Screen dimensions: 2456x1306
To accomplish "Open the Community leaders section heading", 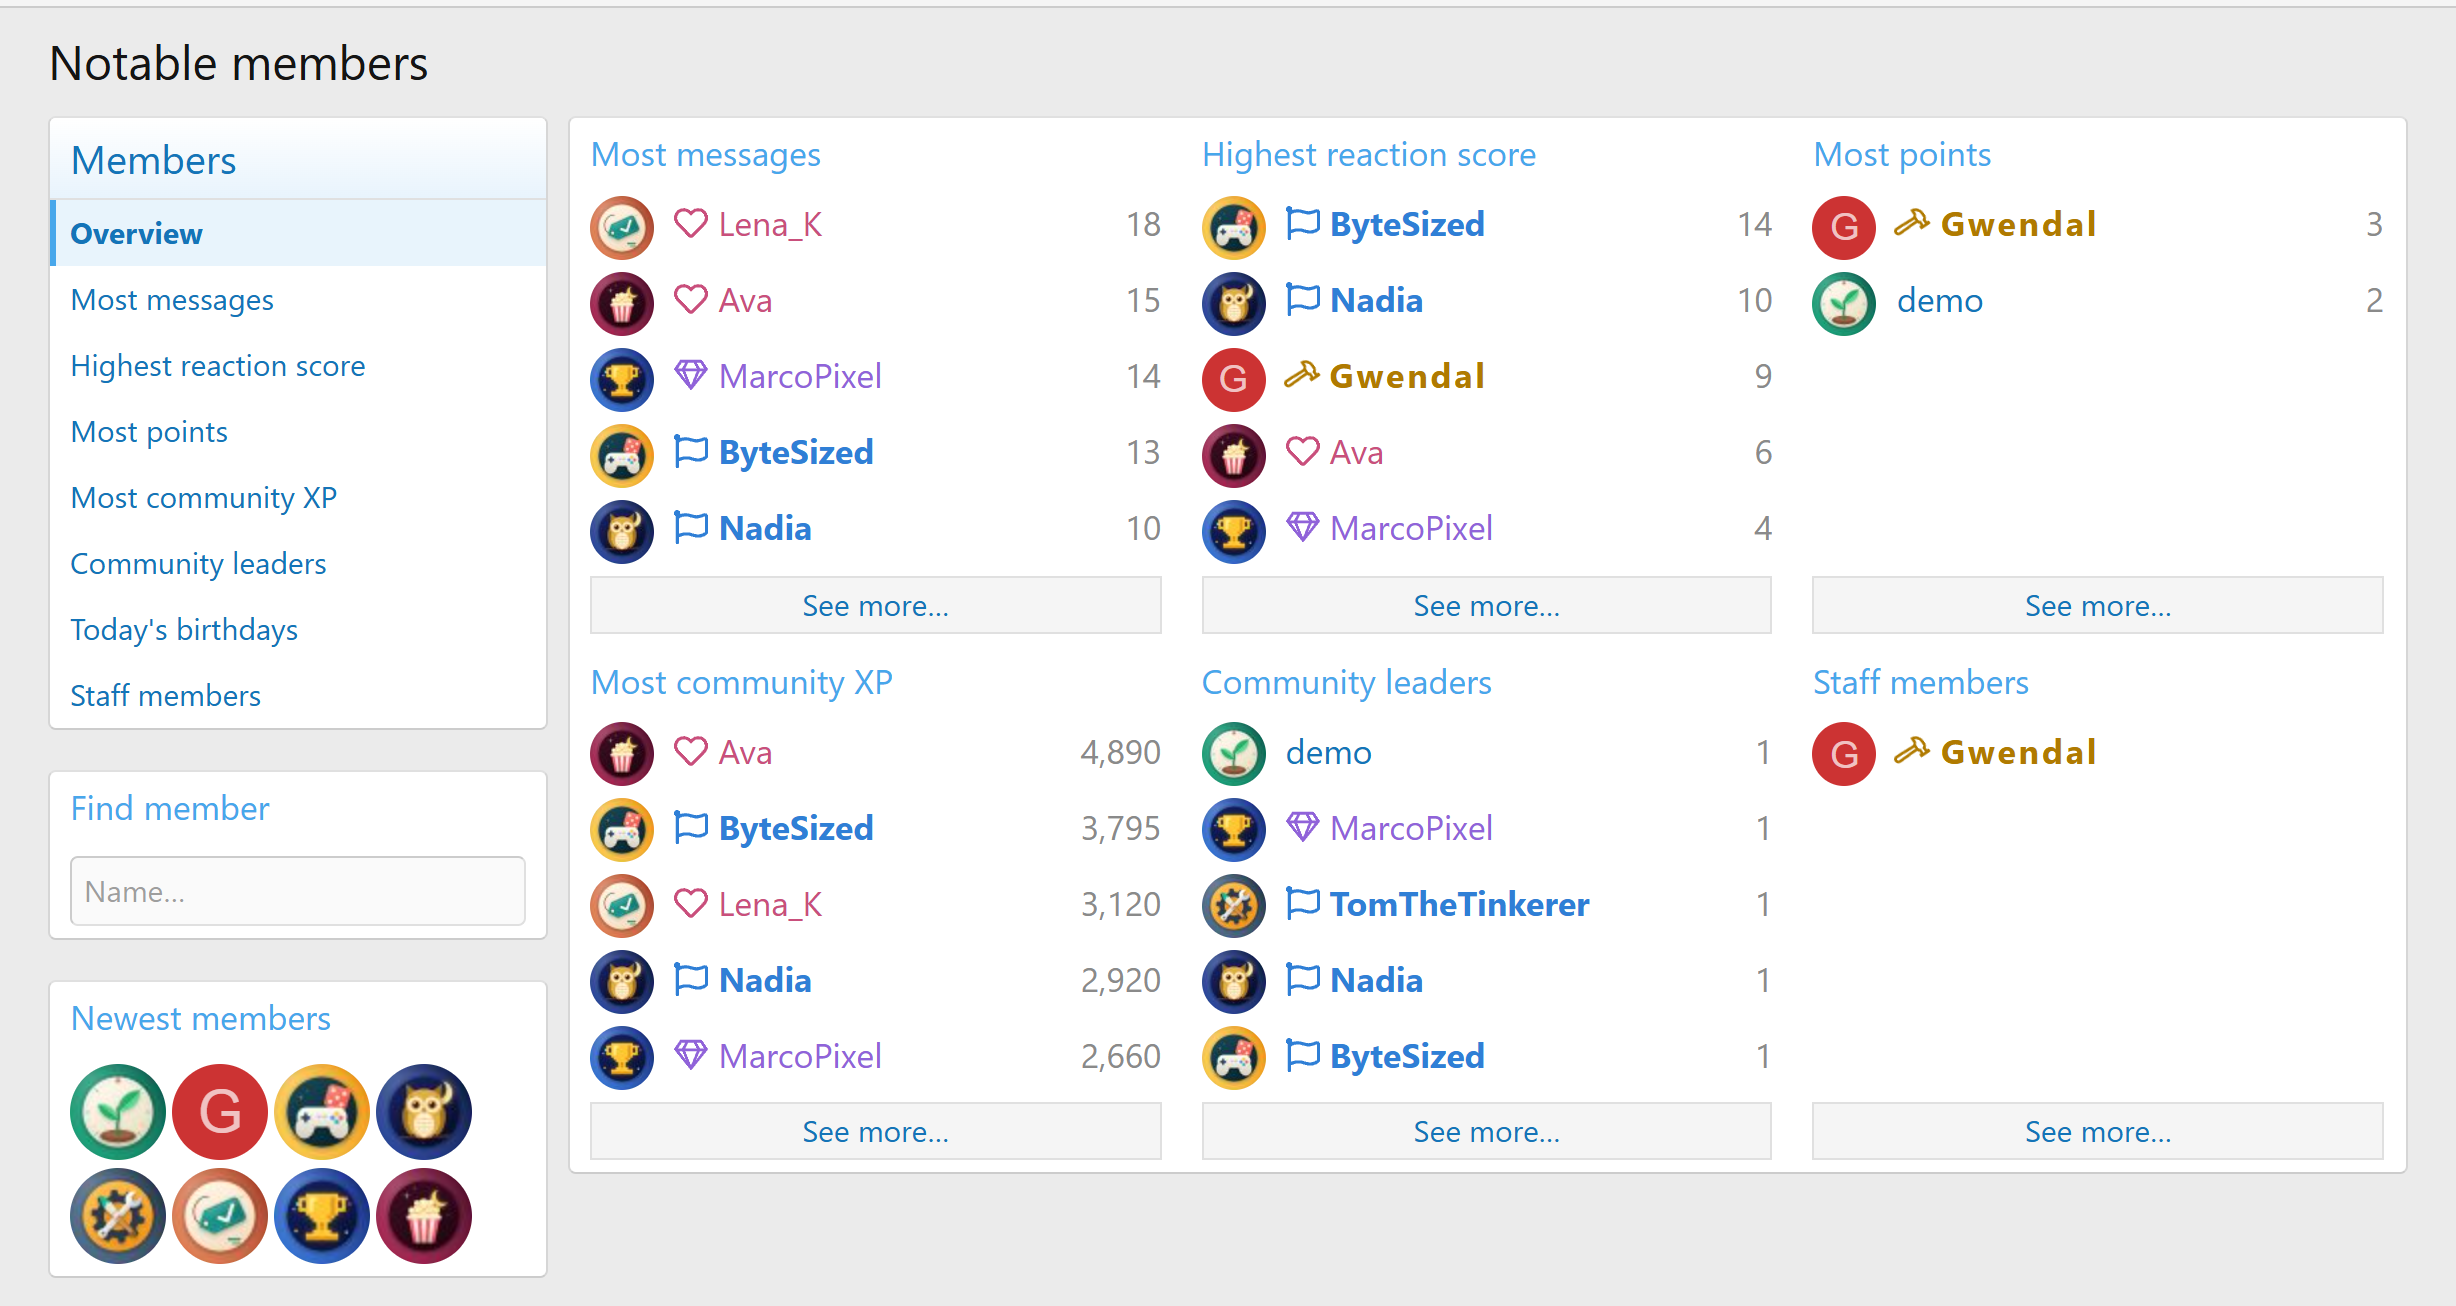I will [1346, 682].
